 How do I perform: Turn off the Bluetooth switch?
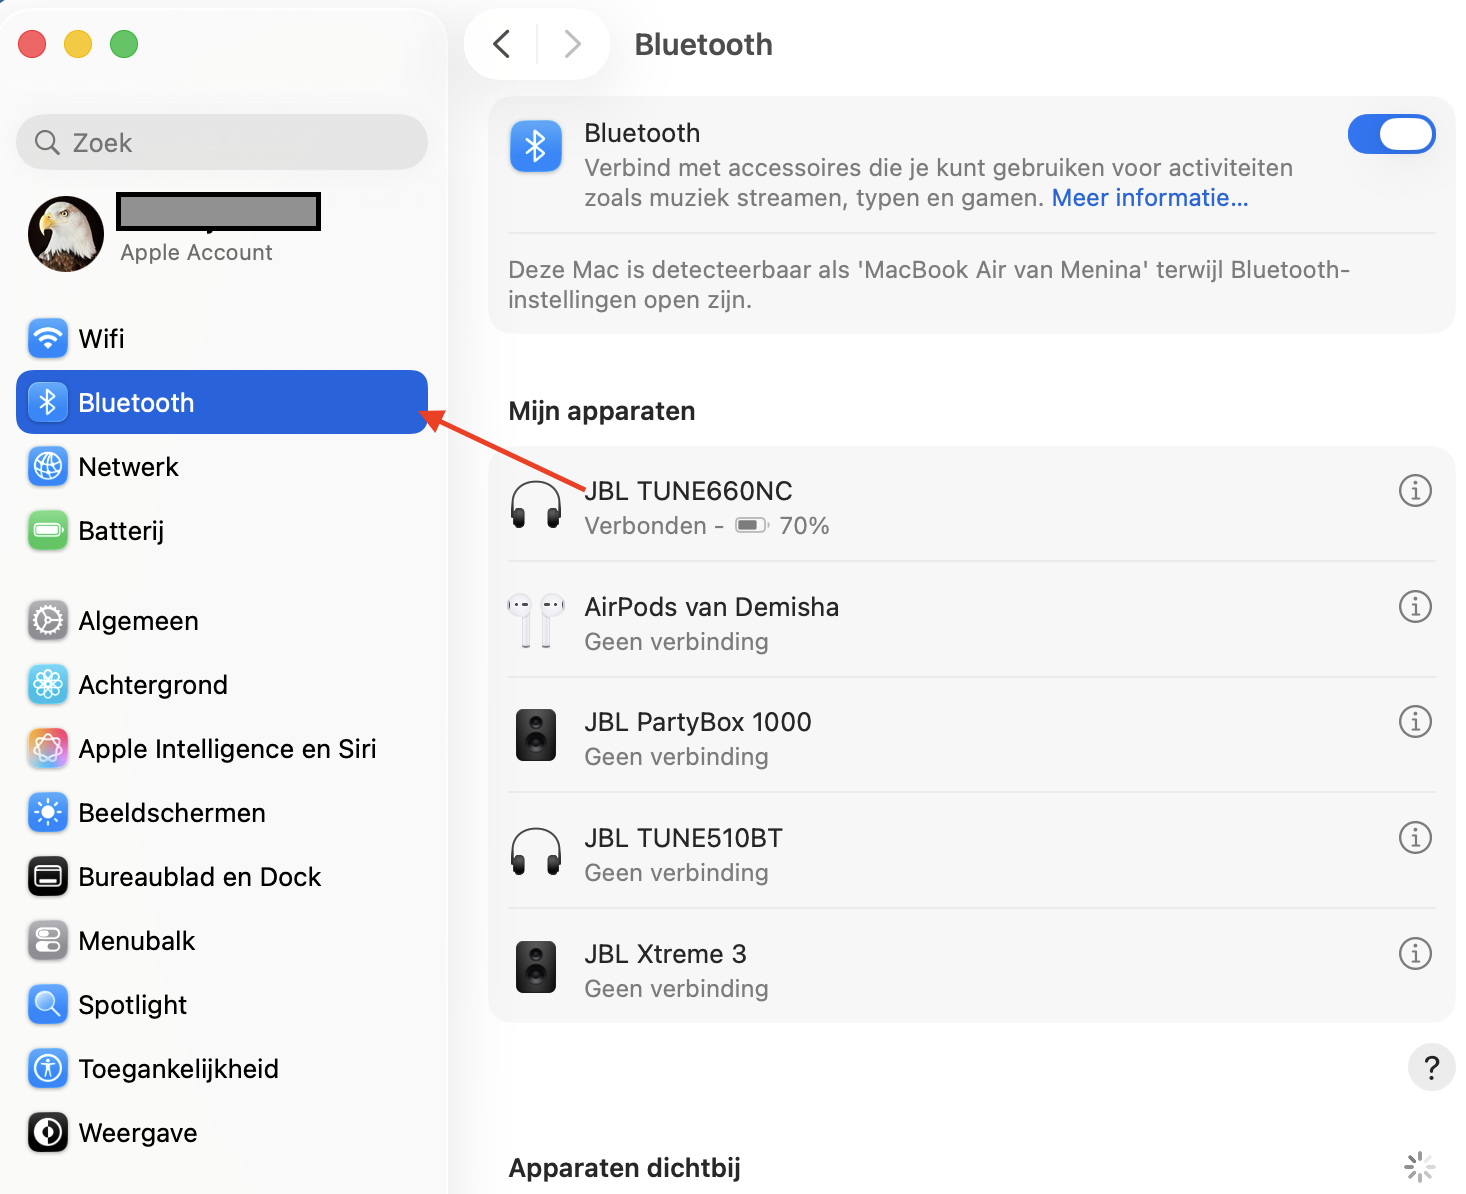click(1391, 133)
